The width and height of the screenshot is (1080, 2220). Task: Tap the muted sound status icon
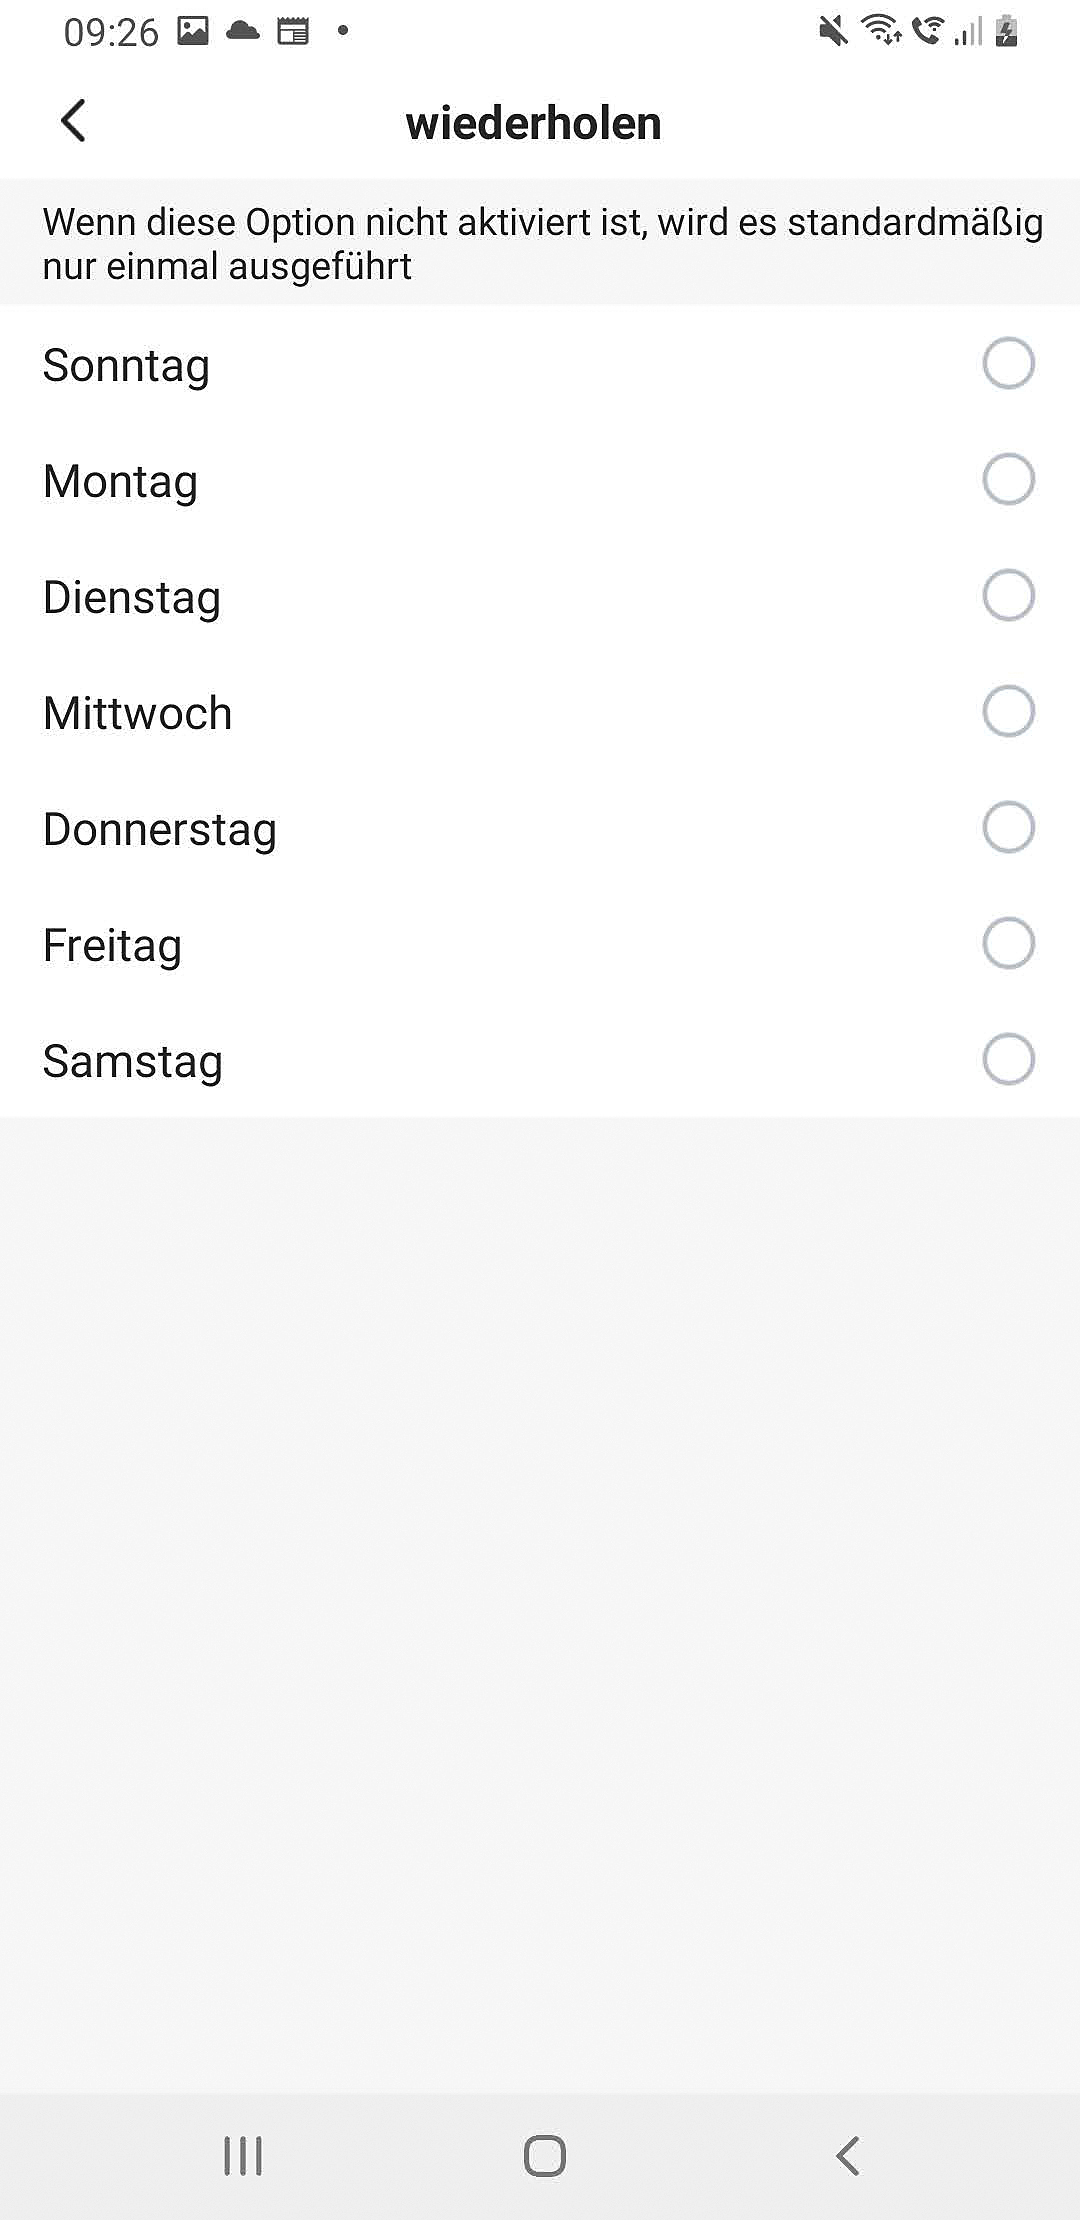coord(832,32)
